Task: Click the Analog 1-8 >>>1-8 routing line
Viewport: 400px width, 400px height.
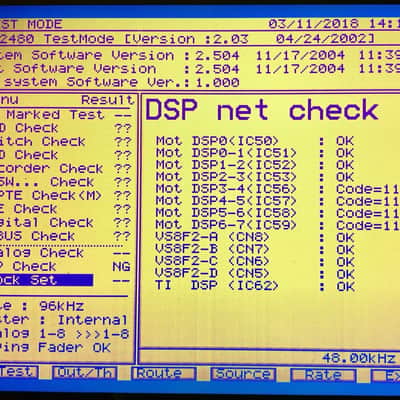Action: (65, 334)
